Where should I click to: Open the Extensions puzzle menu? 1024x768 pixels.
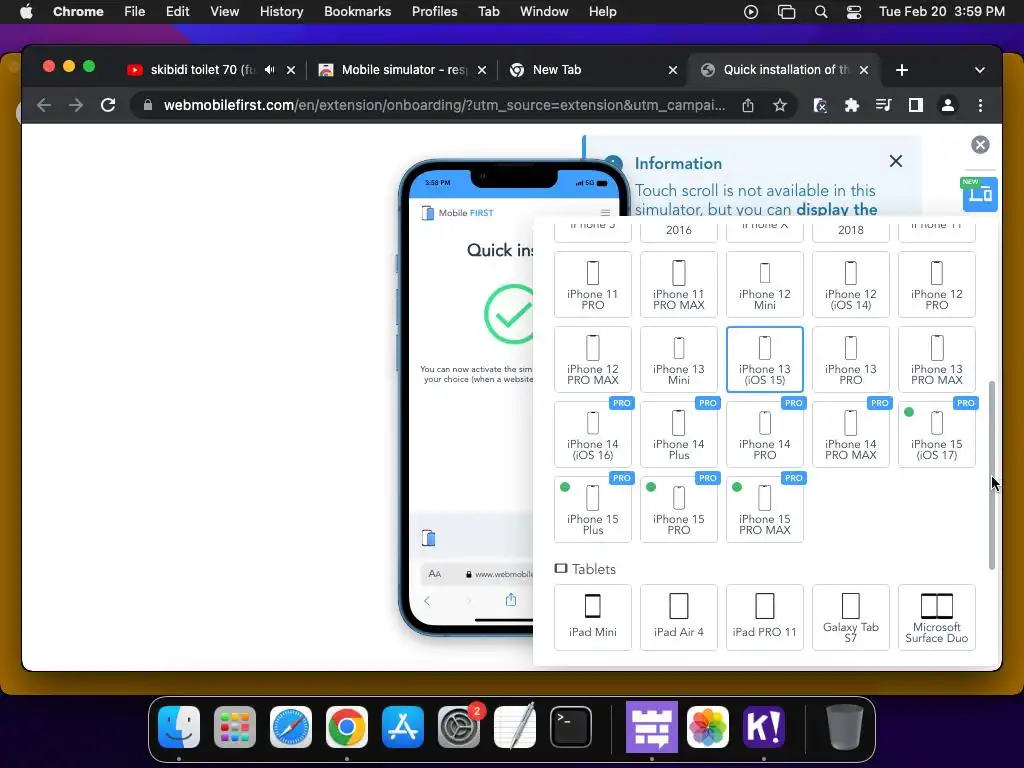852,105
